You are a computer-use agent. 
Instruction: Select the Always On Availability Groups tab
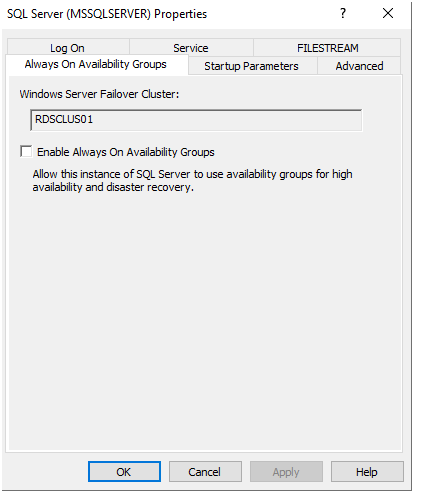click(96, 64)
